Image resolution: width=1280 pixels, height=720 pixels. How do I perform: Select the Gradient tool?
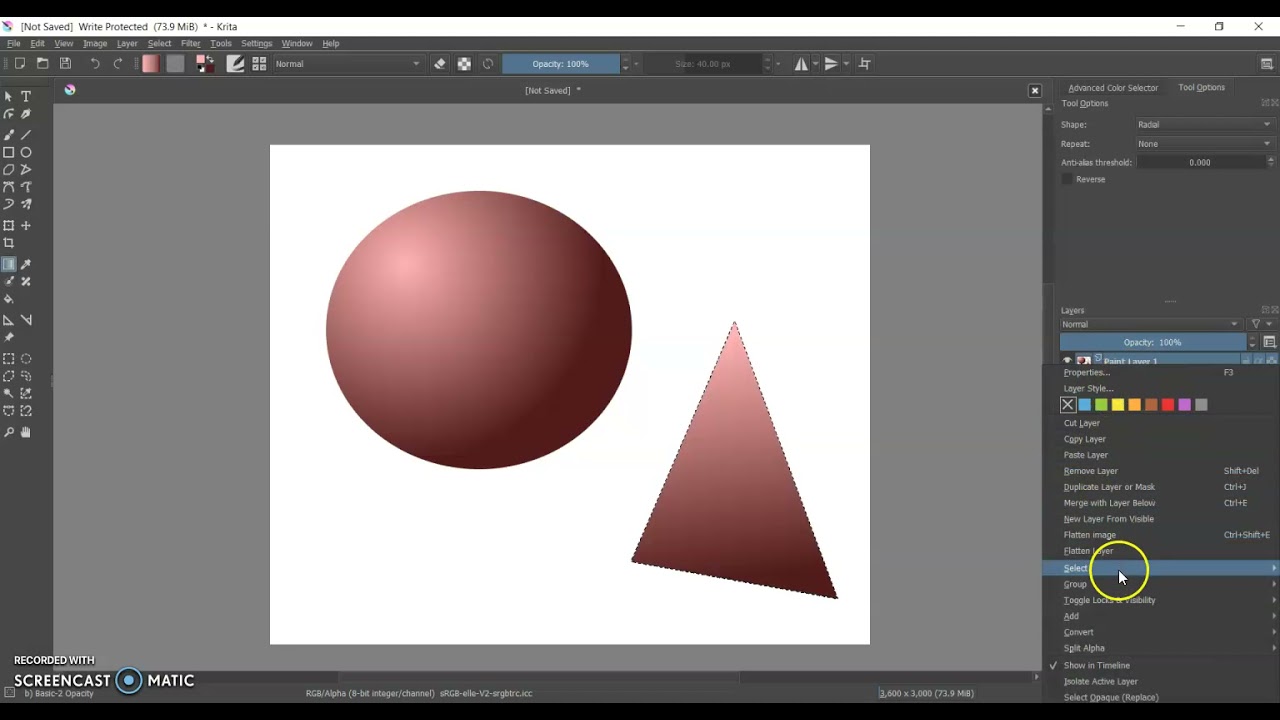(x=9, y=265)
